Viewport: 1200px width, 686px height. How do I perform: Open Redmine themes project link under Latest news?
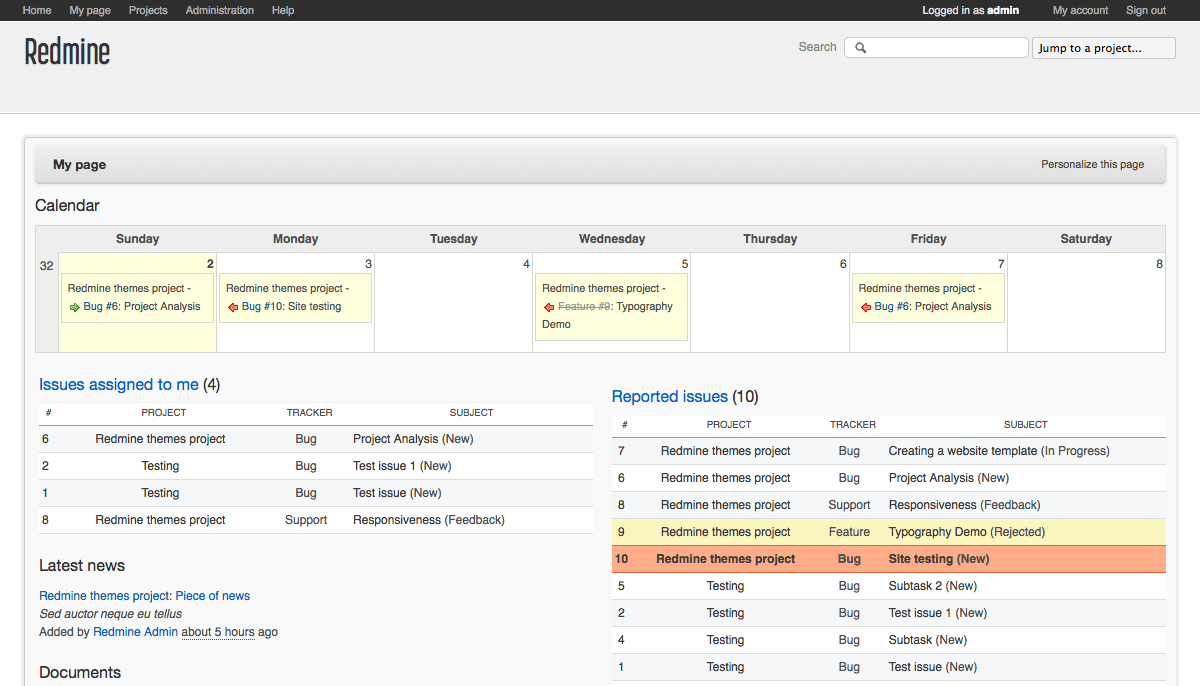104,596
